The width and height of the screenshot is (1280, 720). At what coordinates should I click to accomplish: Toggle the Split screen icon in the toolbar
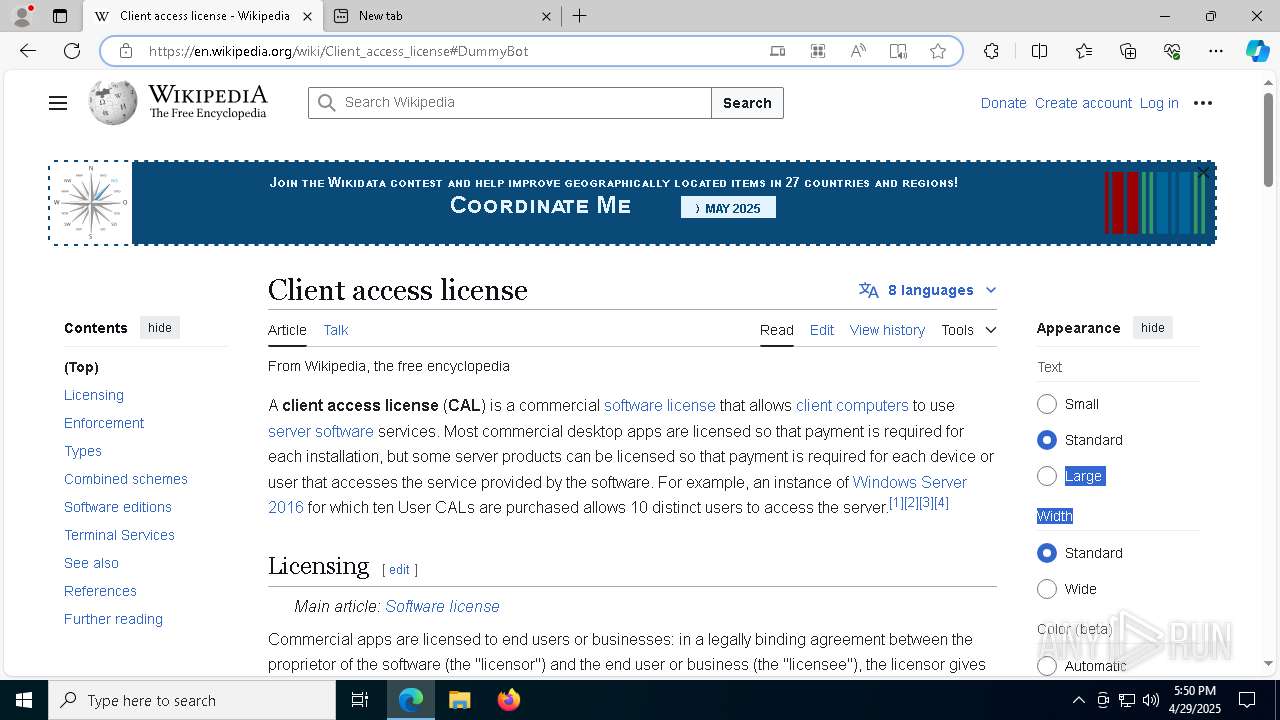1039,51
